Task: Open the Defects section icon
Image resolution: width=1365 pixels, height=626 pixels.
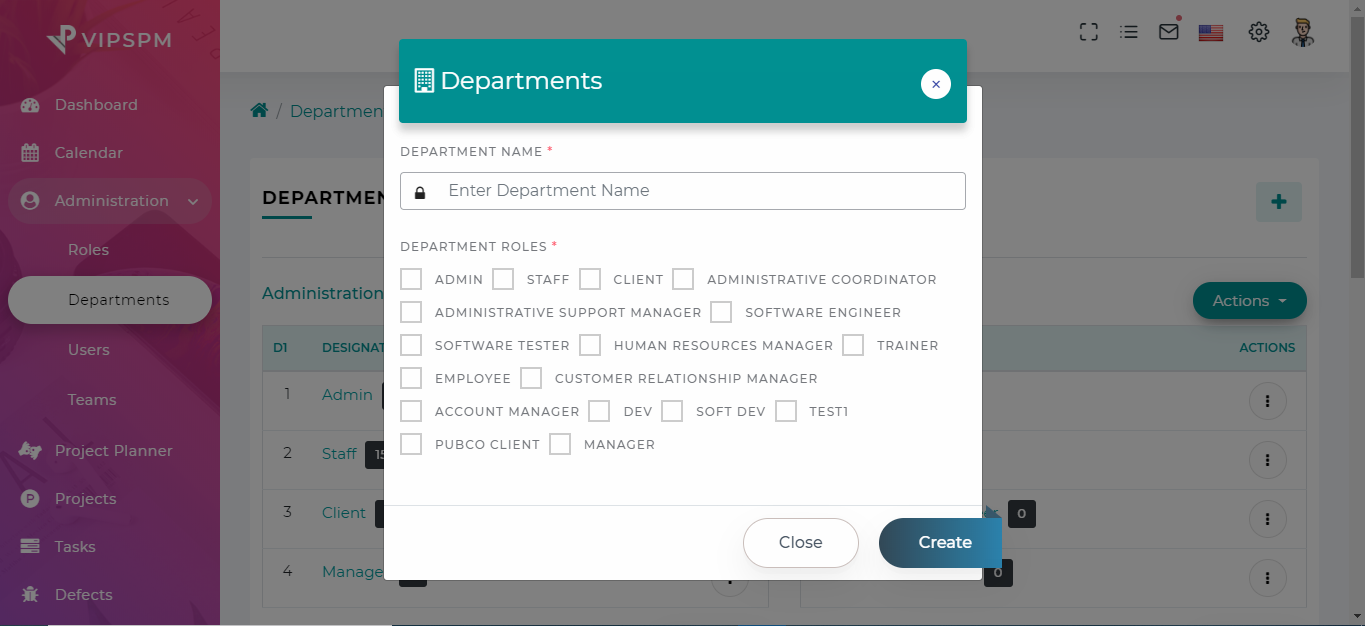Action: point(29,594)
